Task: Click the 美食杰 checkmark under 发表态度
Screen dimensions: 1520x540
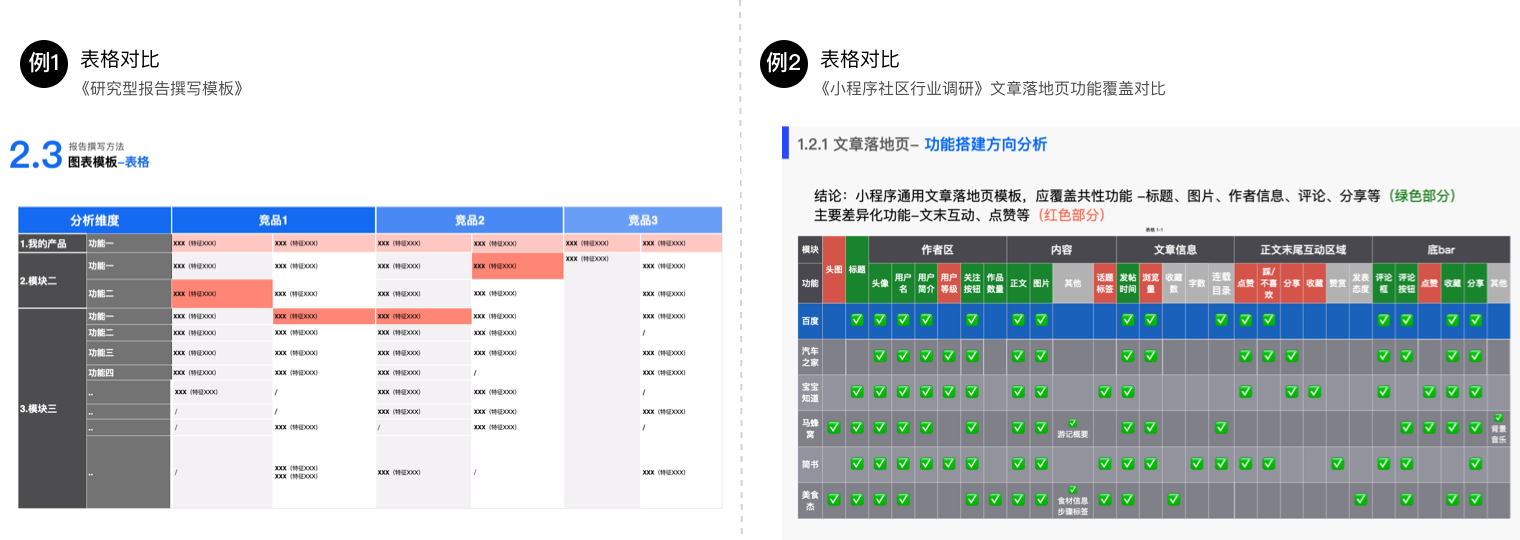Action: [x=1360, y=500]
